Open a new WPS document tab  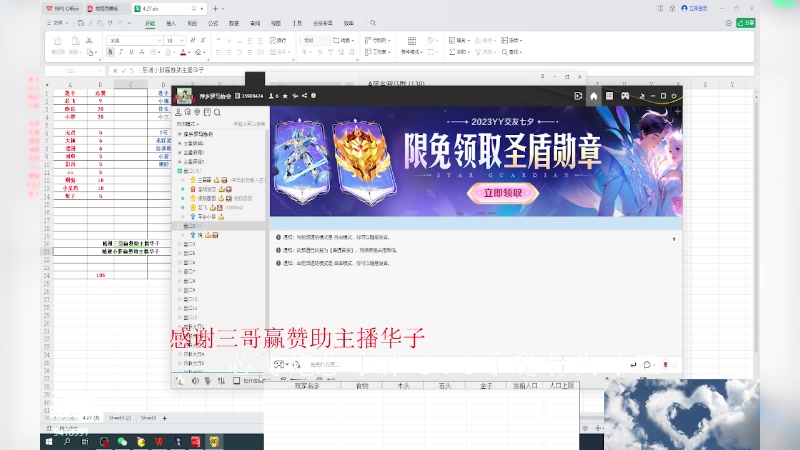pos(215,9)
